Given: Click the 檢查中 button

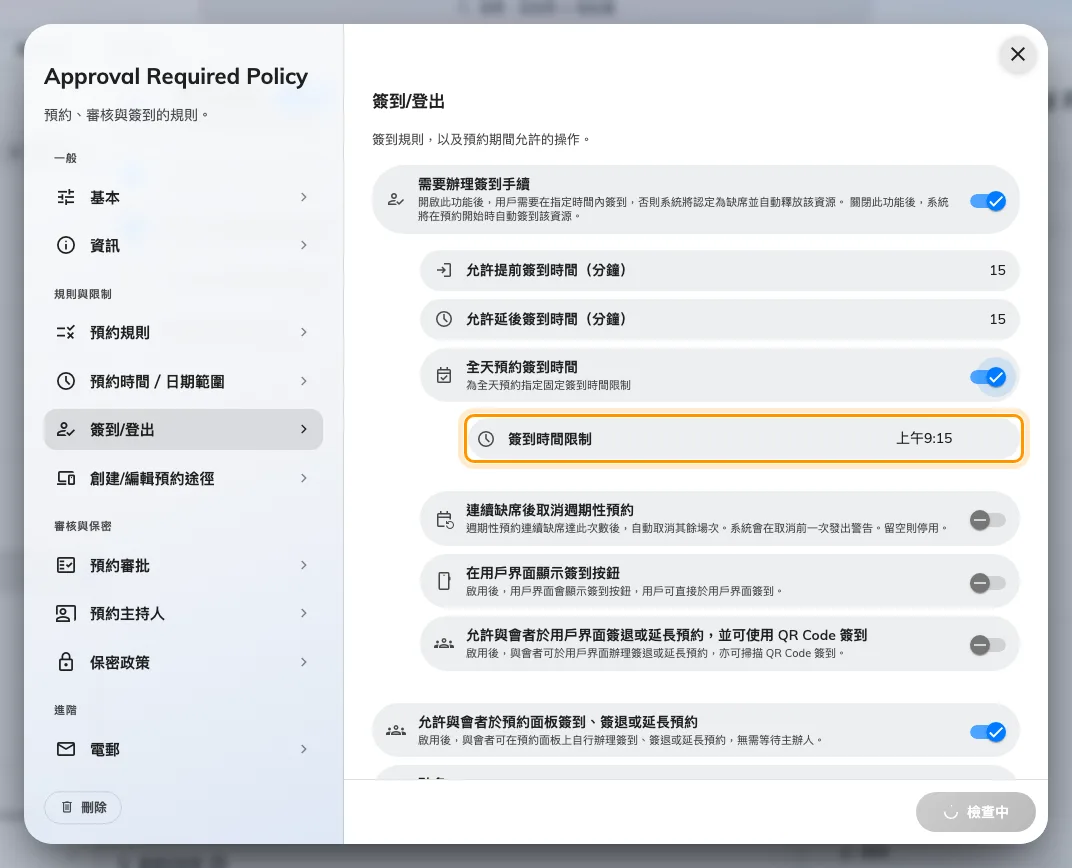Looking at the screenshot, I should (976, 812).
